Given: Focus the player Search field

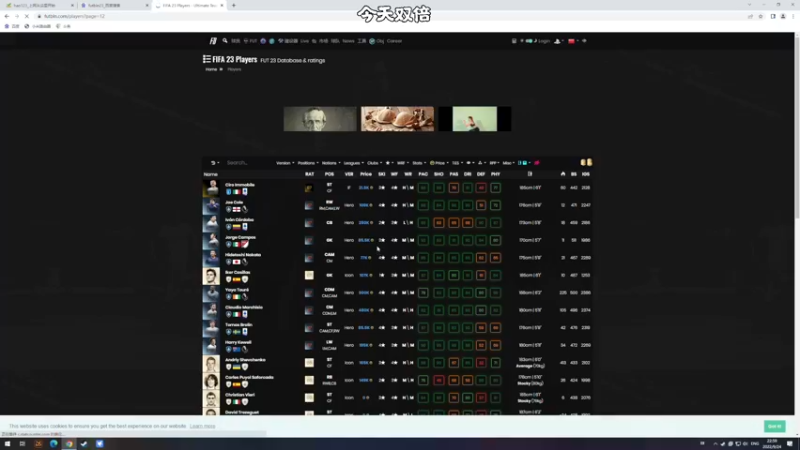Looking at the screenshot, I should point(247,163).
